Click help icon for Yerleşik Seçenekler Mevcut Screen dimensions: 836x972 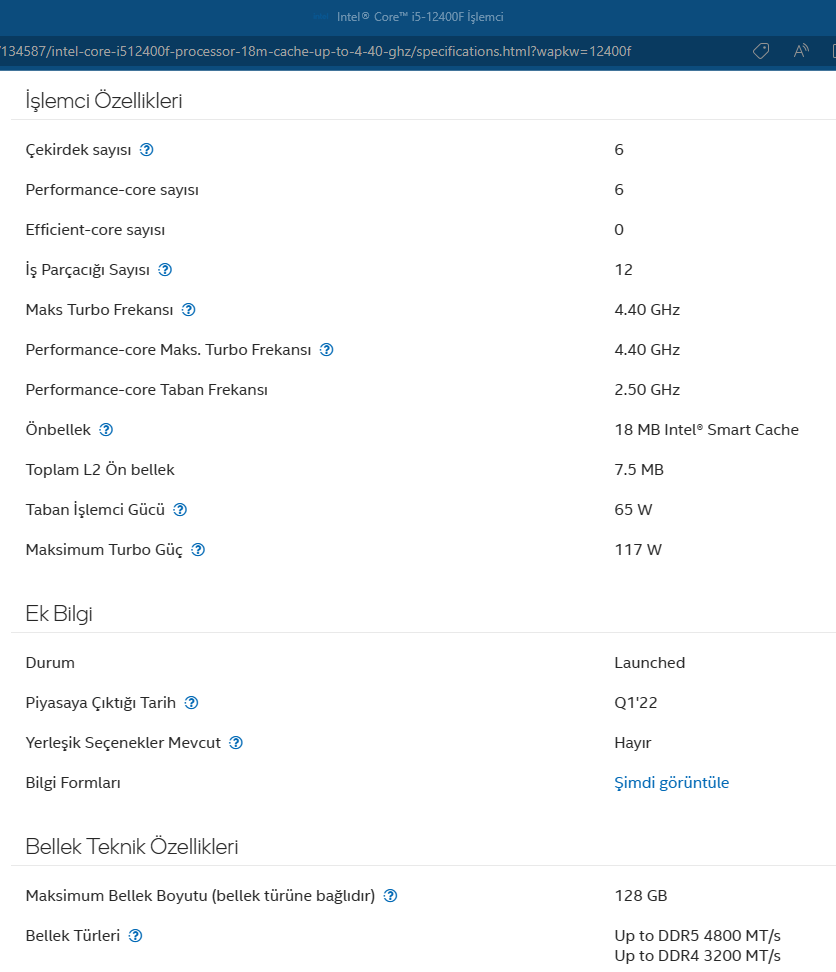point(236,743)
